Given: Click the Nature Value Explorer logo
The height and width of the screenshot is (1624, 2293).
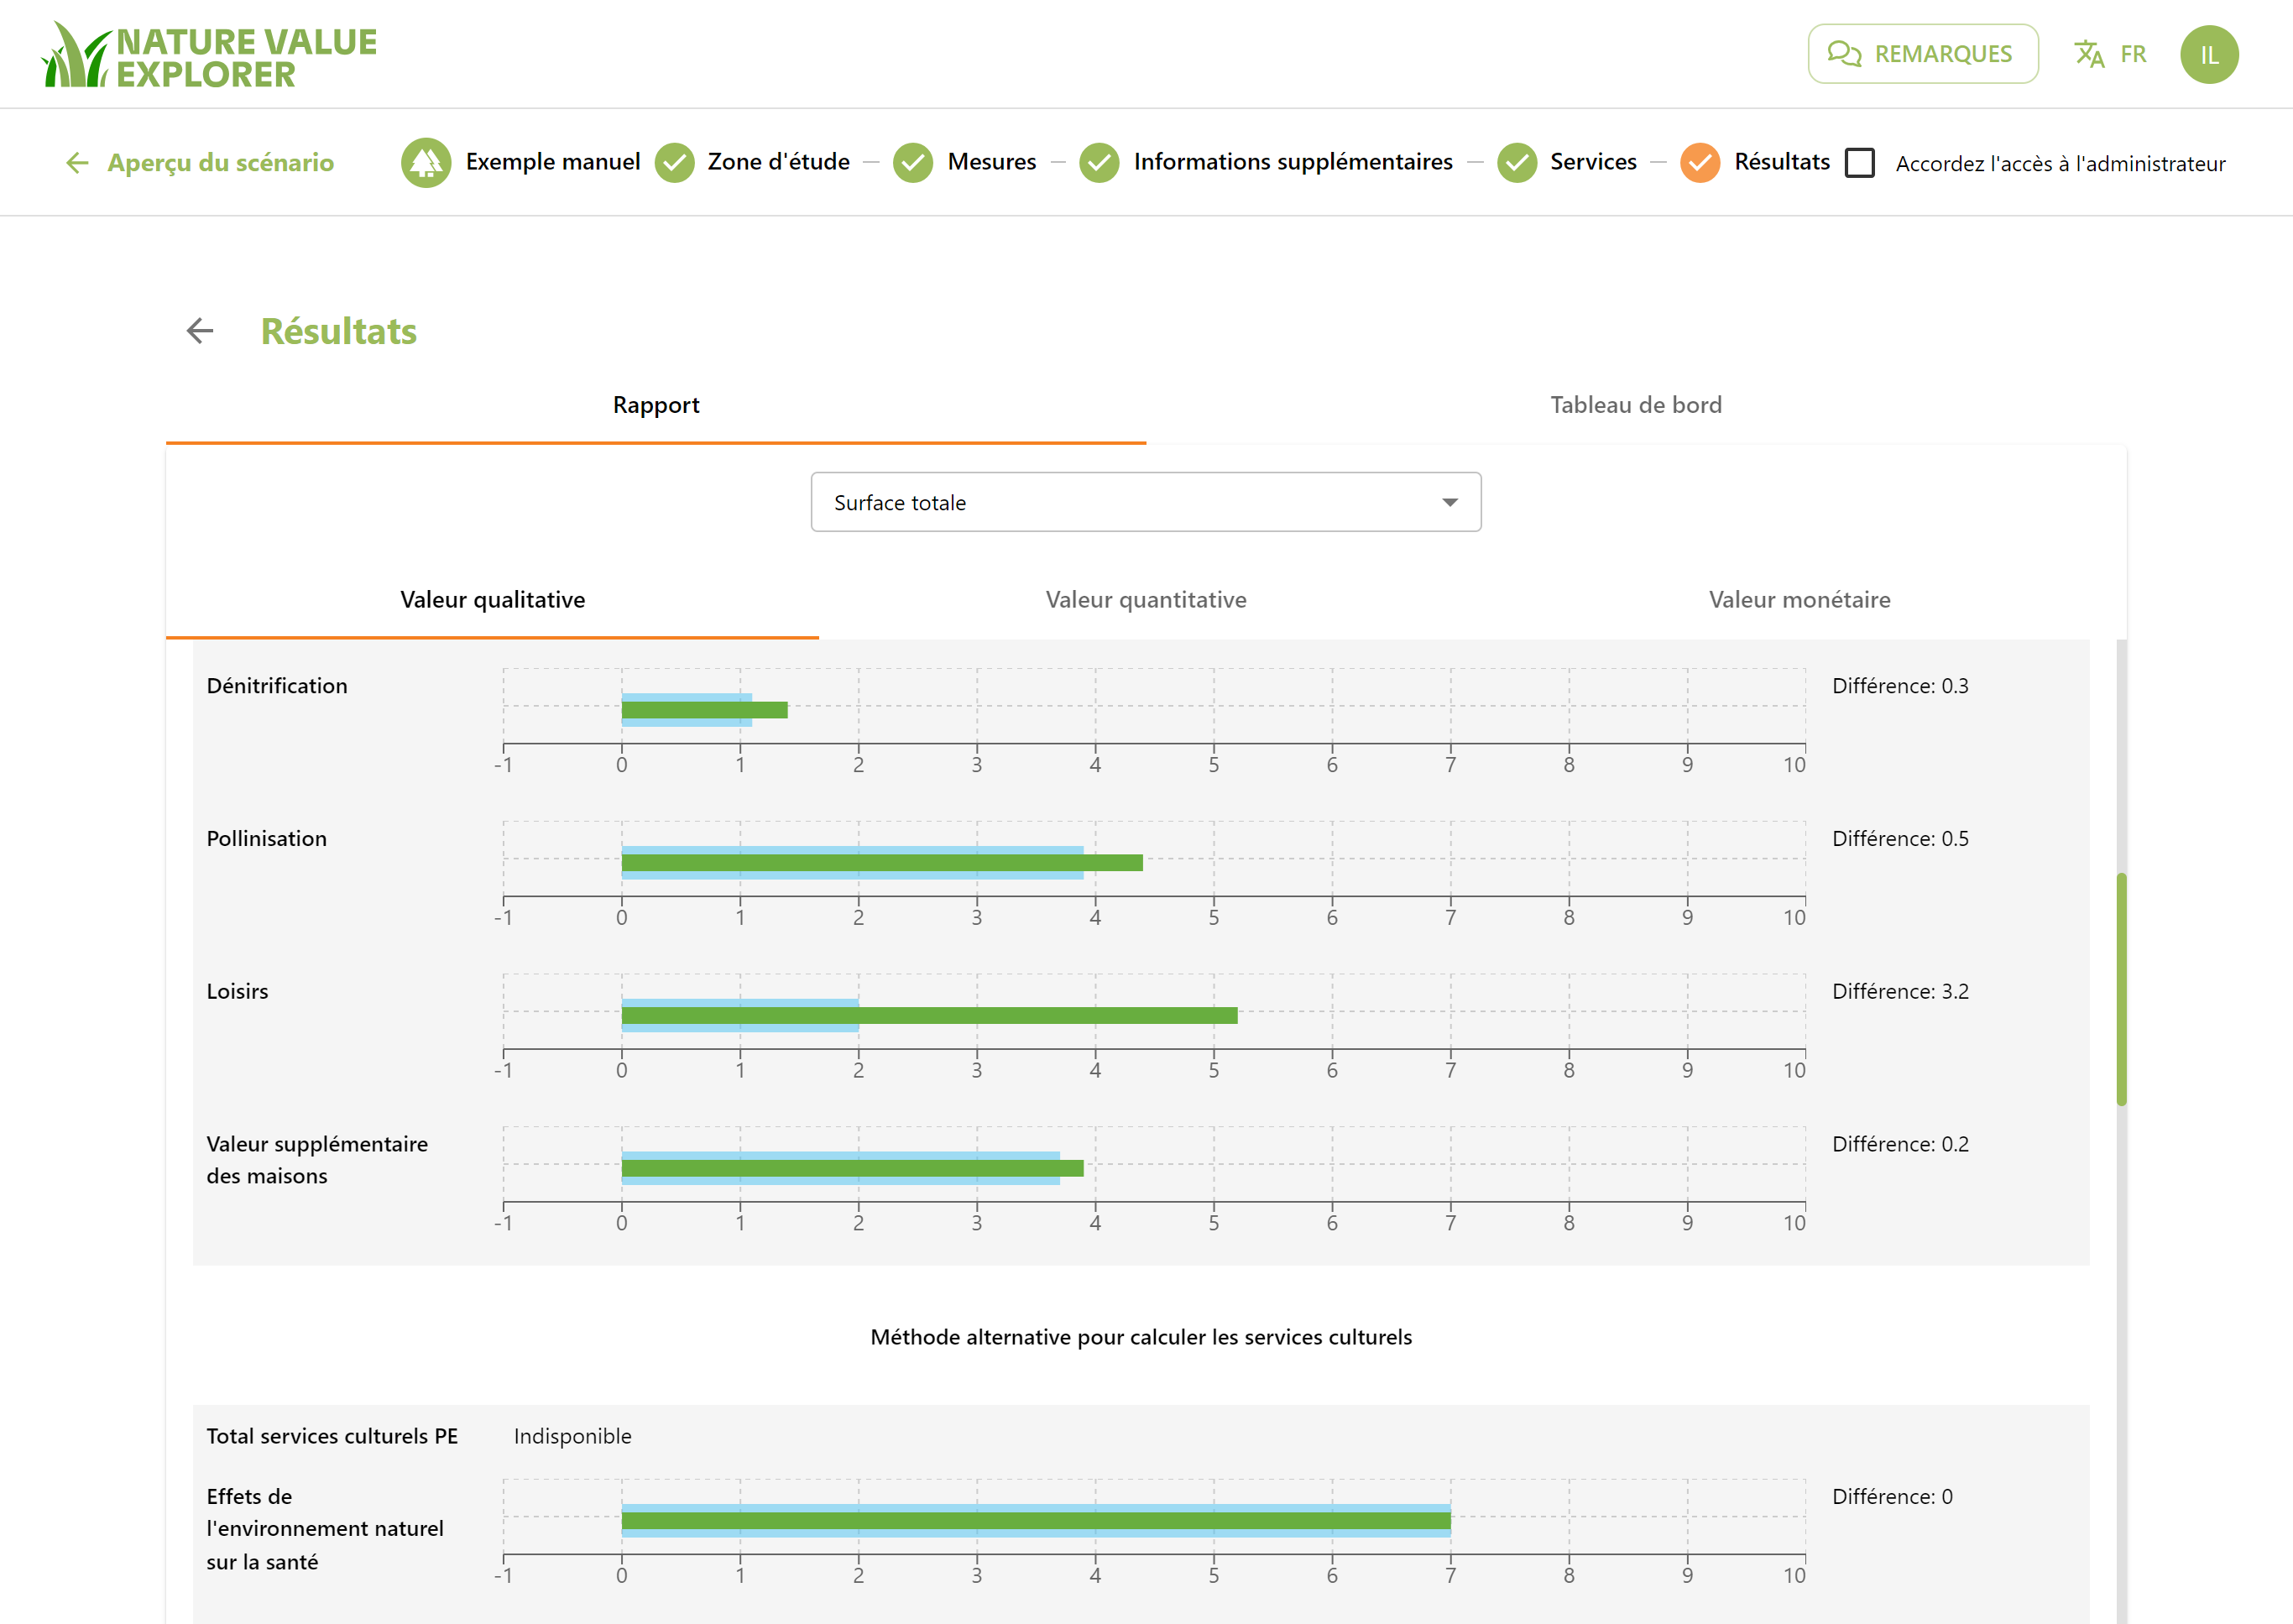Looking at the screenshot, I should point(208,55).
